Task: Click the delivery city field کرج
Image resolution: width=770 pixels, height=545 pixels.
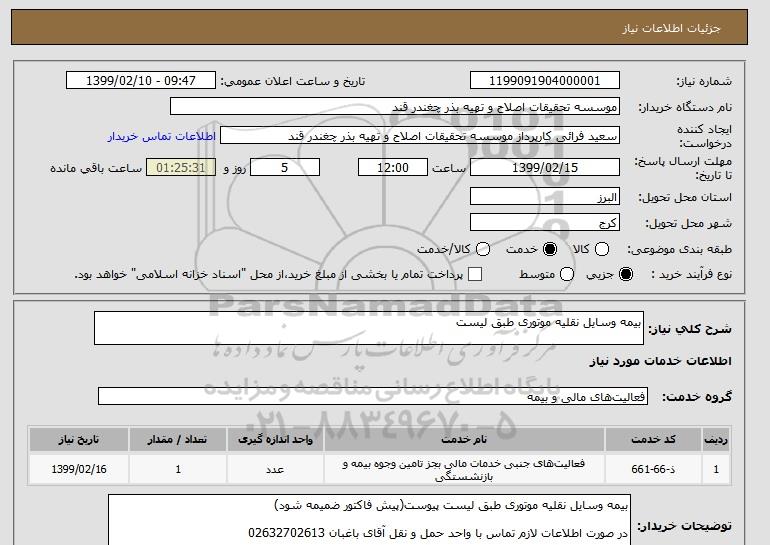Action: (545, 222)
